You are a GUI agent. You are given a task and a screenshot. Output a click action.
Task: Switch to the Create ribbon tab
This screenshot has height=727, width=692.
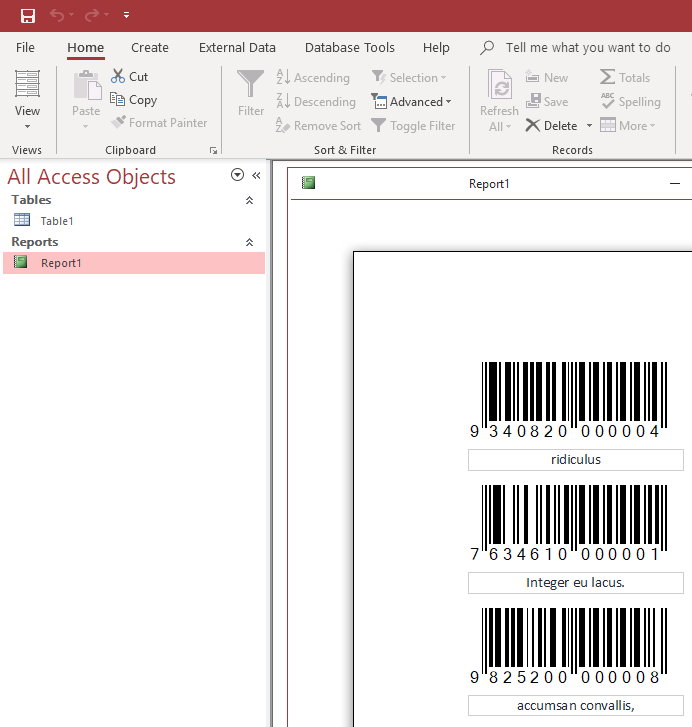point(150,48)
